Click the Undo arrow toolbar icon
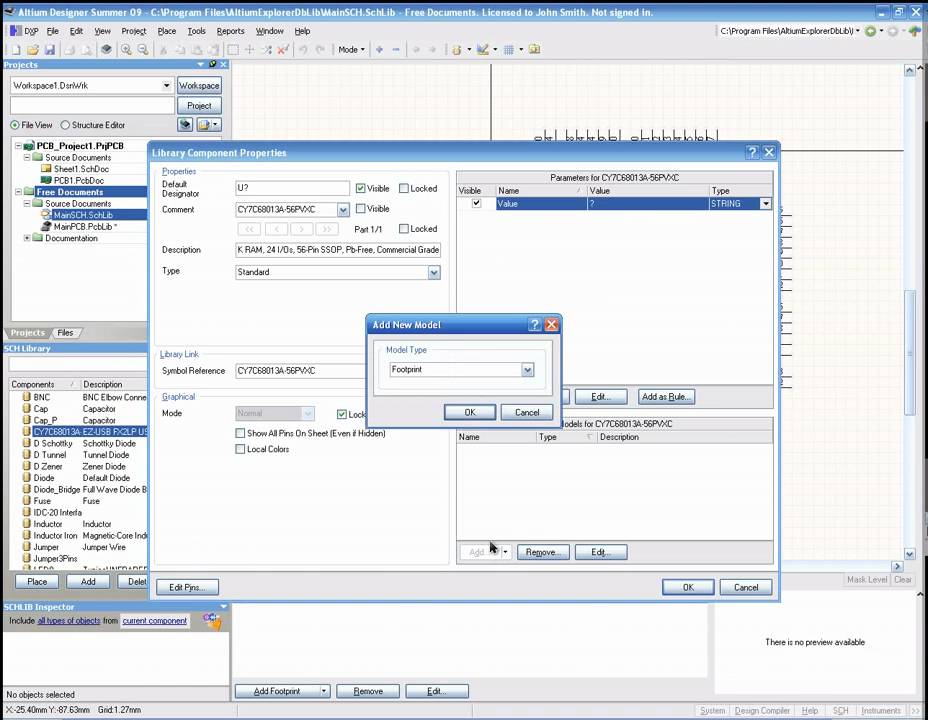 (x=303, y=50)
